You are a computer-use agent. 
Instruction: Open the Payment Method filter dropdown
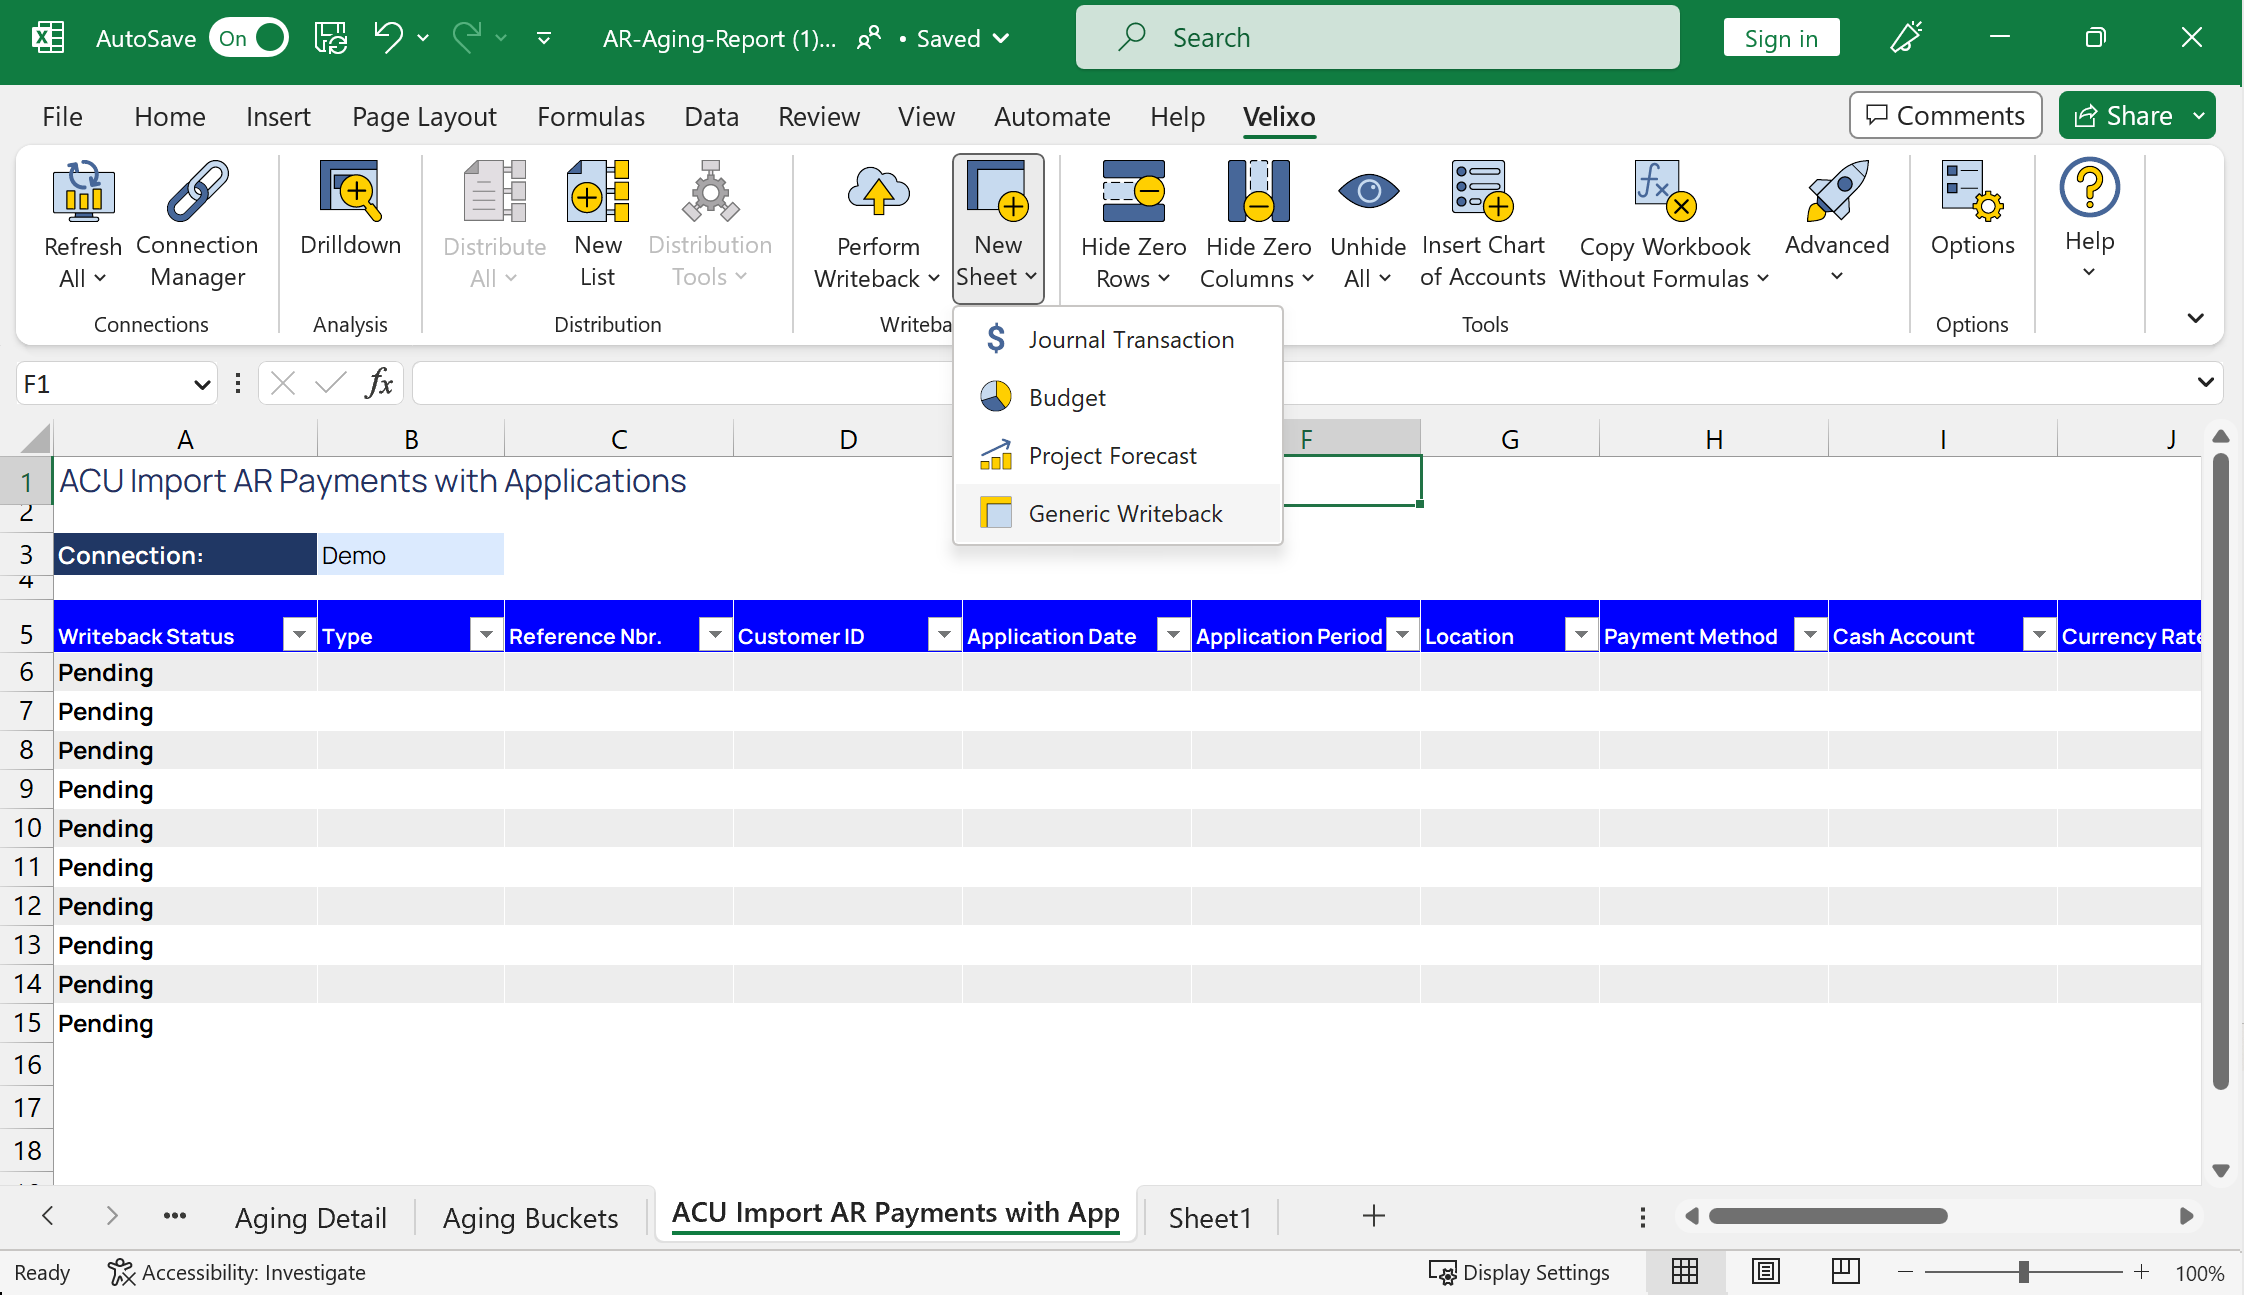point(1810,635)
